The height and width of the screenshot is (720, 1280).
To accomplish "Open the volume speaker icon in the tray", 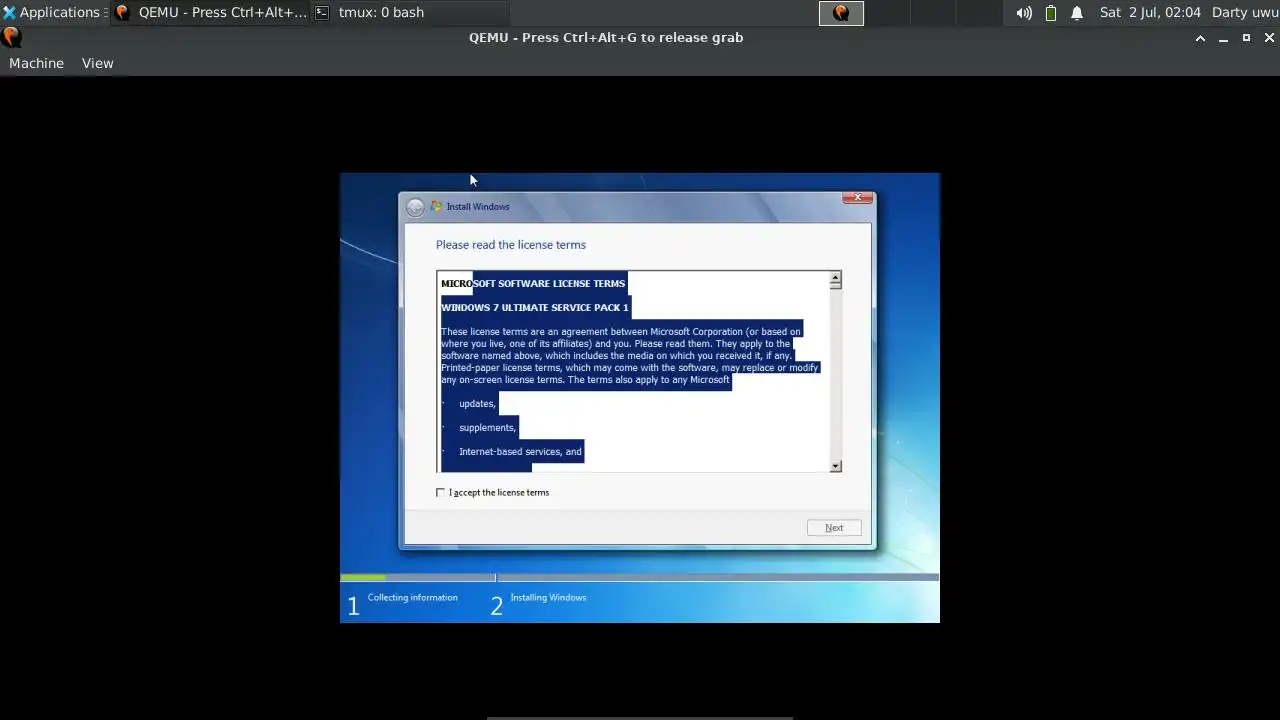I will (x=1024, y=13).
